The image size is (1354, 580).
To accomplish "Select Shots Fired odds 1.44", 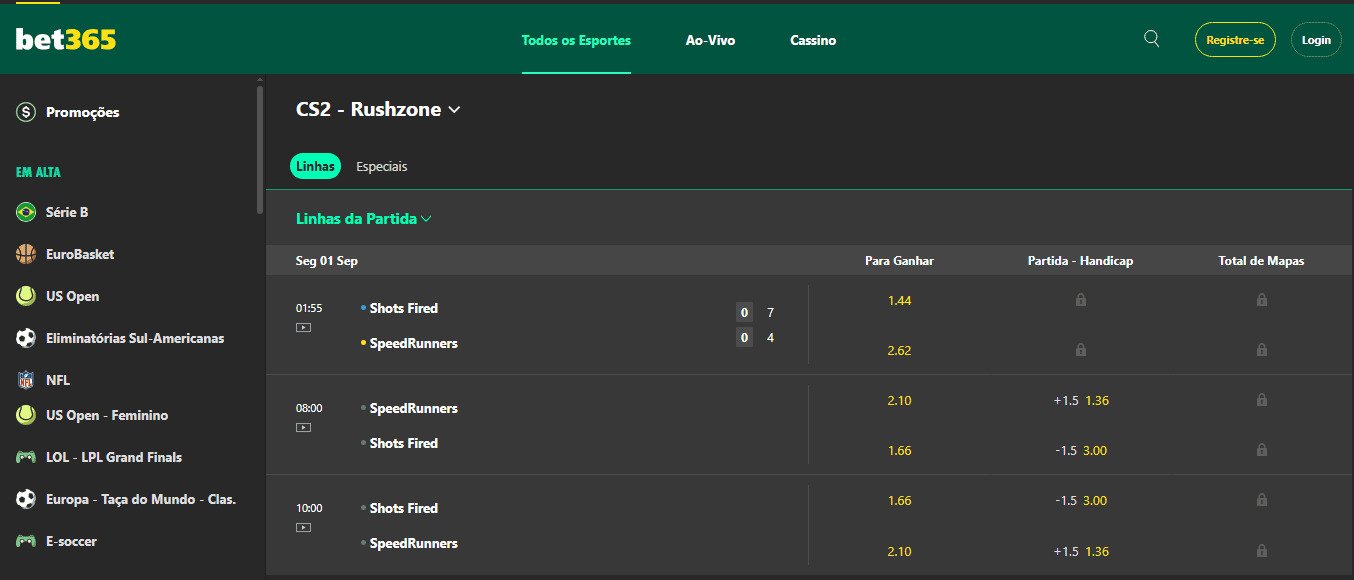I will [x=899, y=300].
